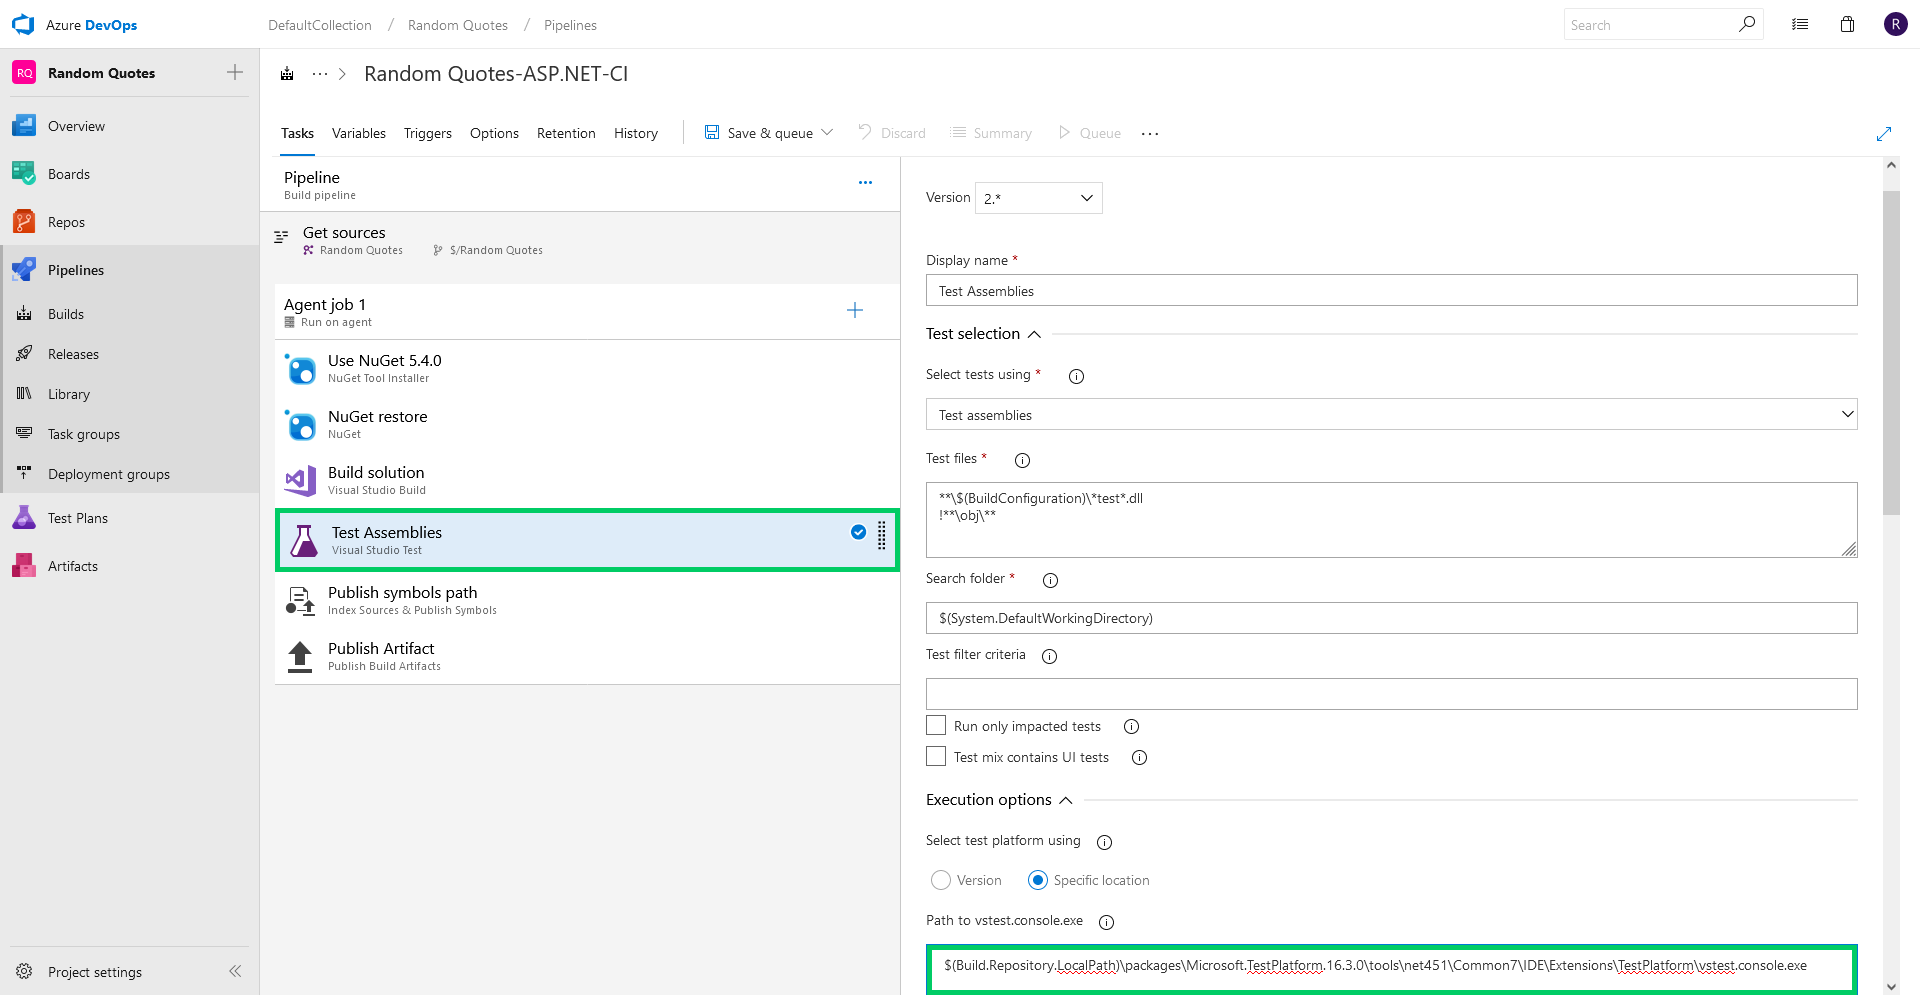The width and height of the screenshot is (1920, 995).
Task: Toggle the Test Assemblies task checkmark
Action: point(858,532)
